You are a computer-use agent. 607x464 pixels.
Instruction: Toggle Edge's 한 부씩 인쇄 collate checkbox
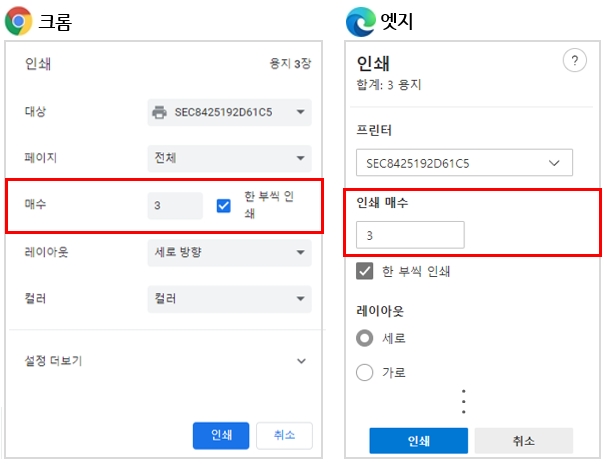tap(366, 272)
